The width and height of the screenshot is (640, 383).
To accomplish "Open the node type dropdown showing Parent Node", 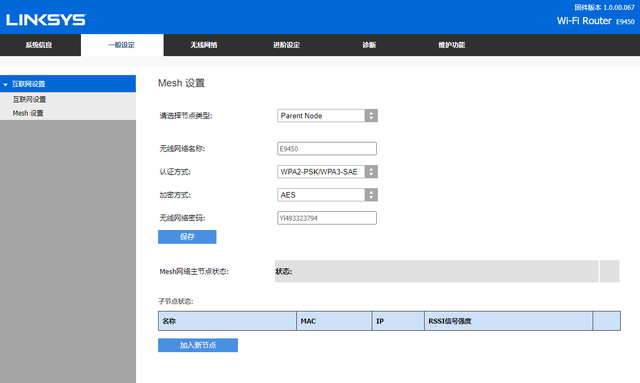I will (327, 116).
